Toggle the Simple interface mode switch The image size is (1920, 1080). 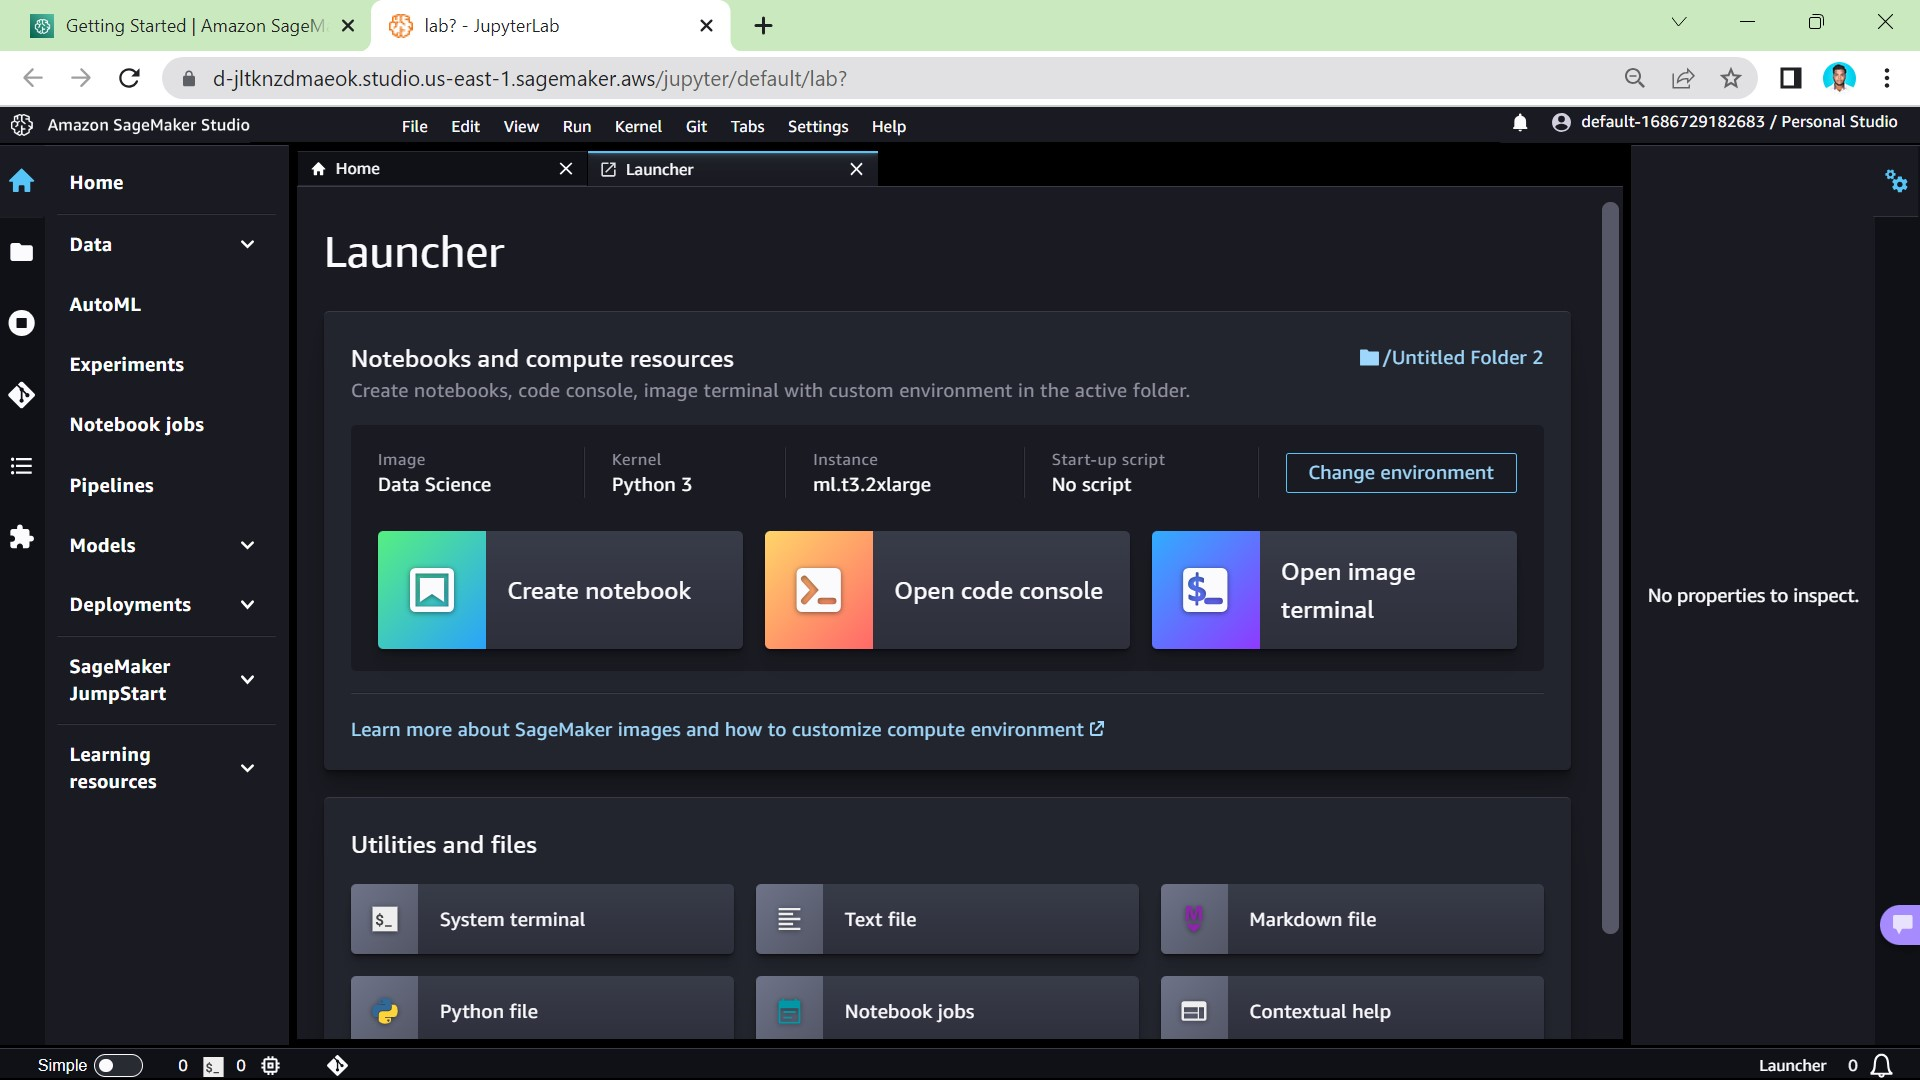(x=118, y=1065)
